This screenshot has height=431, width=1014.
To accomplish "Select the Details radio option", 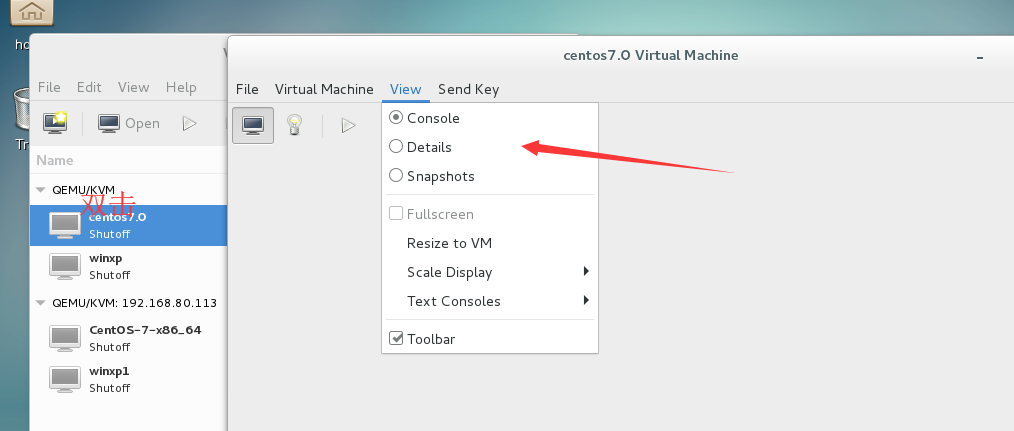I will (x=396, y=147).
